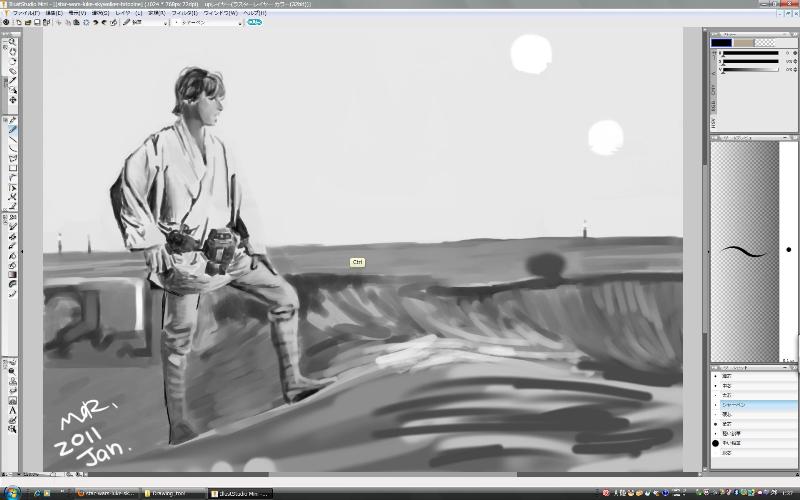Open the フィルタ menu

[x=185, y=13]
